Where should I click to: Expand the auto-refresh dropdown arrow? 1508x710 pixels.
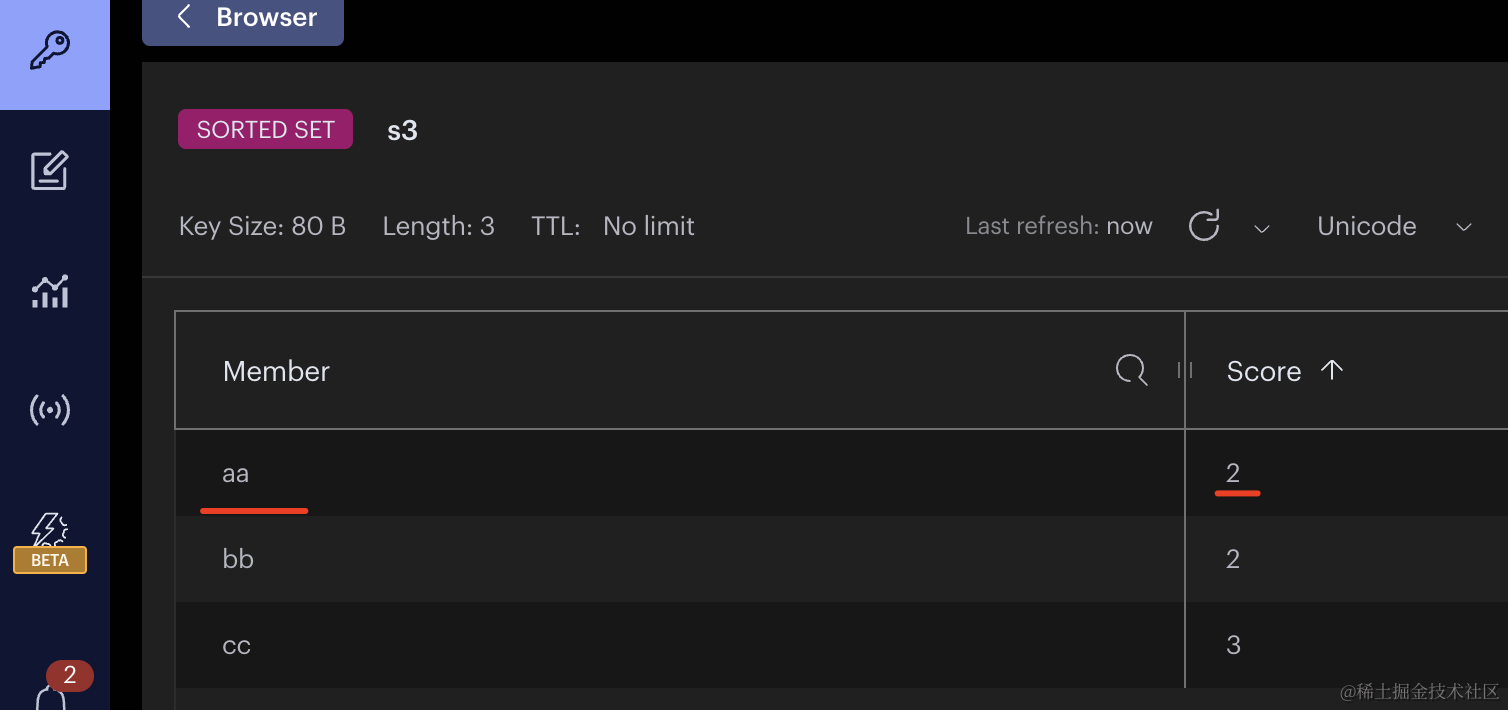(x=1262, y=228)
